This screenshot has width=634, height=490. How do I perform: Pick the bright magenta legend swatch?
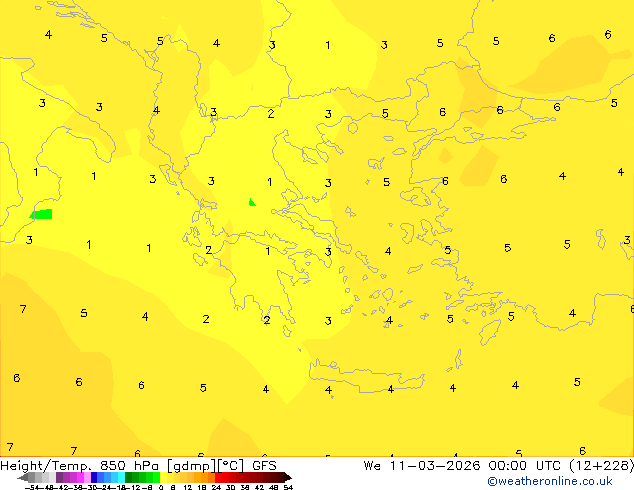tap(80, 477)
